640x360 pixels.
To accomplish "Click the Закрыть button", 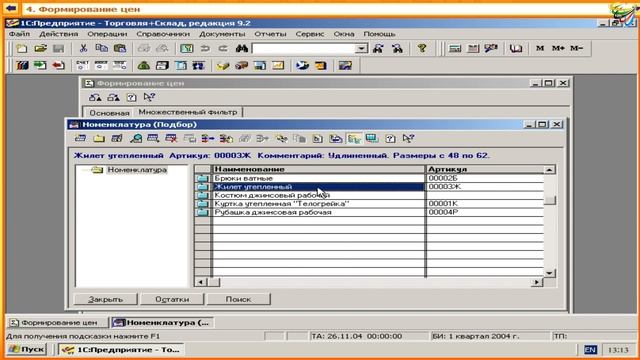I will point(105,299).
